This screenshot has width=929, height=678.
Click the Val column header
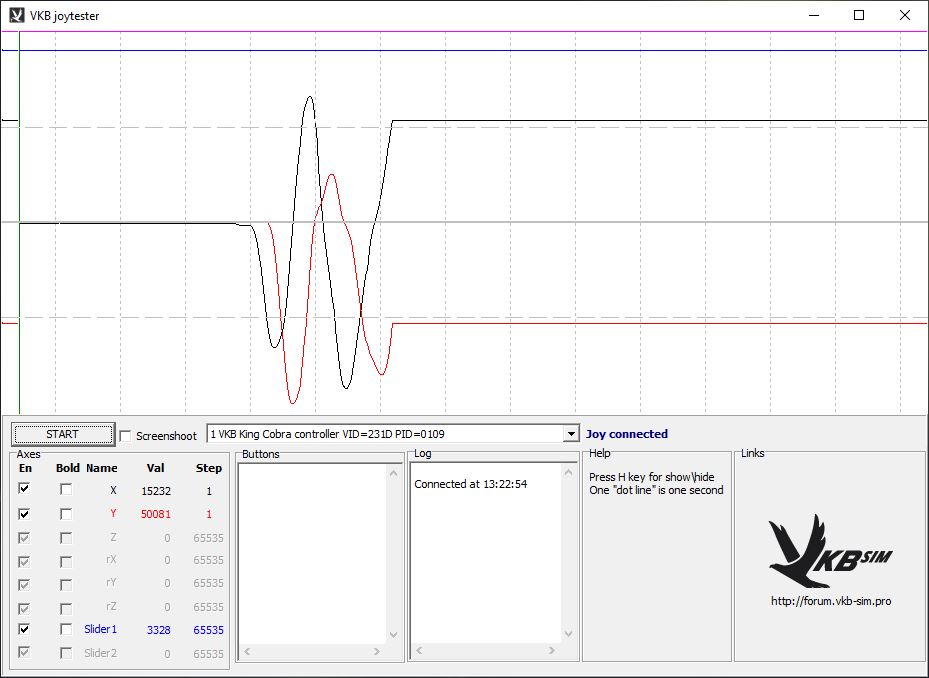pos(155,468)
